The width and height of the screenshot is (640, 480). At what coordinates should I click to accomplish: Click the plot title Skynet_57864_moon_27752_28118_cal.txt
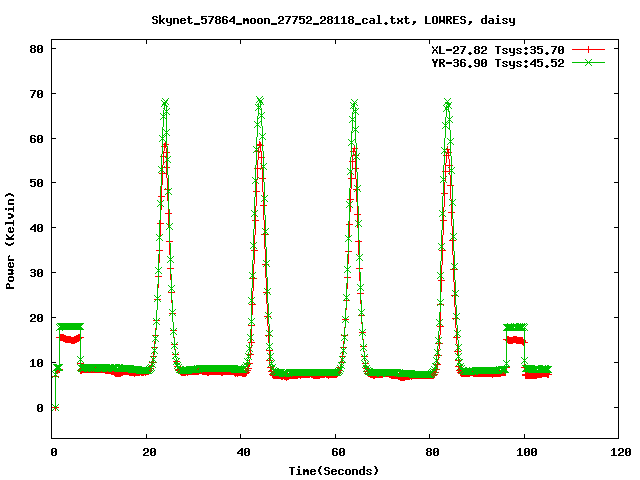(x=333, y=20)
